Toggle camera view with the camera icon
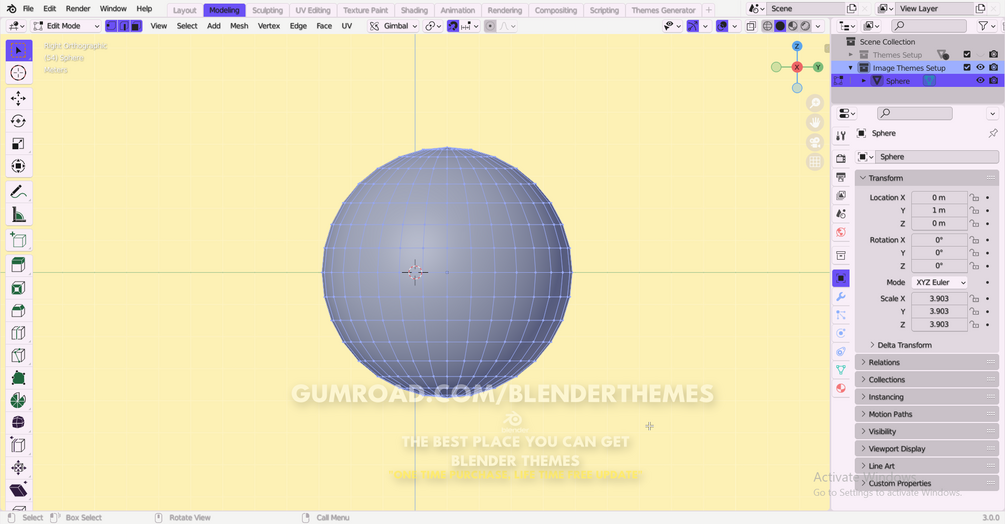 click(815, 142)
